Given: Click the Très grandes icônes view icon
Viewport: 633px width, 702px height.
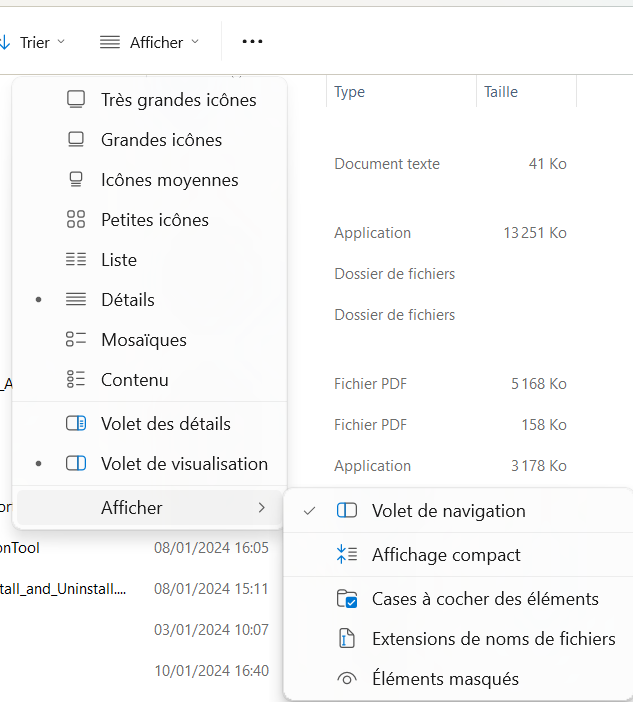Looking at the screenshot, I should click(x=76, y=100).
